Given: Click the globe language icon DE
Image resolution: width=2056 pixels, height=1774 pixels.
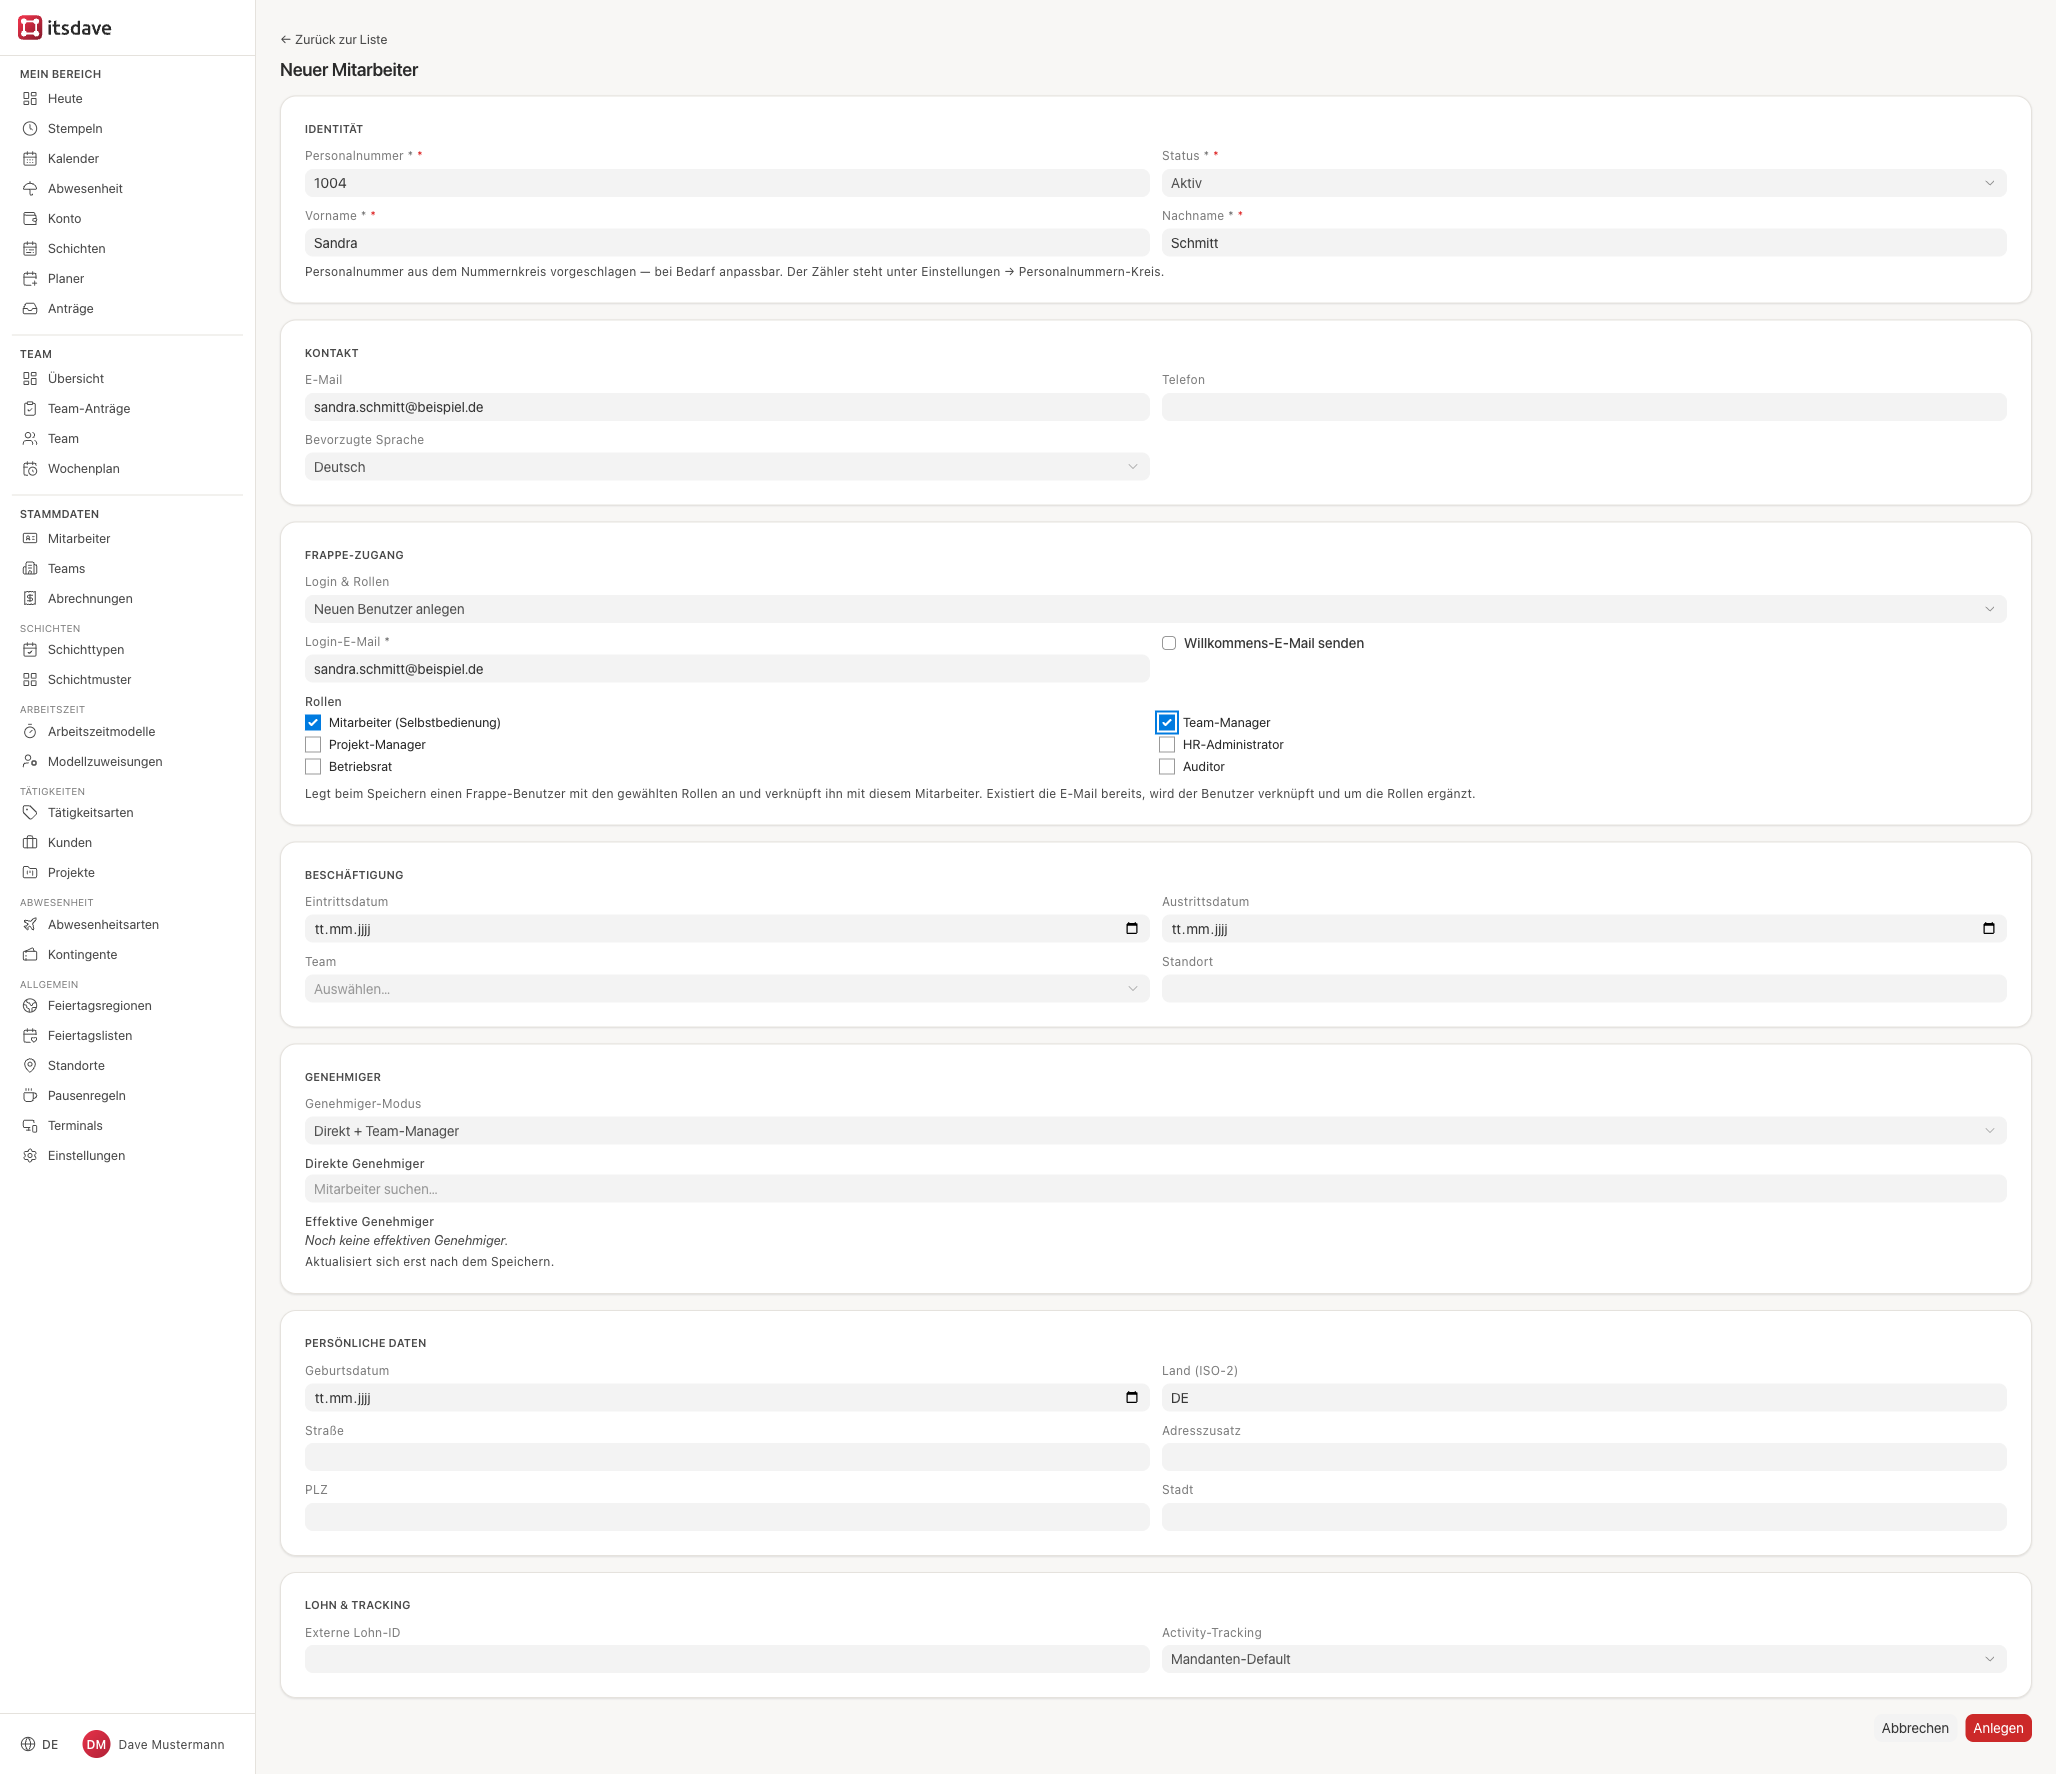Looking at the screenshot, I should pyautogui.click(x=28, y=1745).
